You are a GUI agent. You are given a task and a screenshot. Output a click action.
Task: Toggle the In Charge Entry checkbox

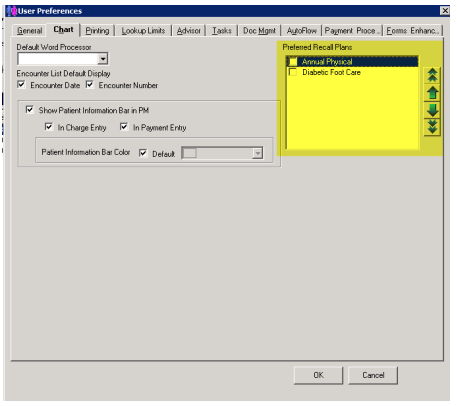coord(49,127)
